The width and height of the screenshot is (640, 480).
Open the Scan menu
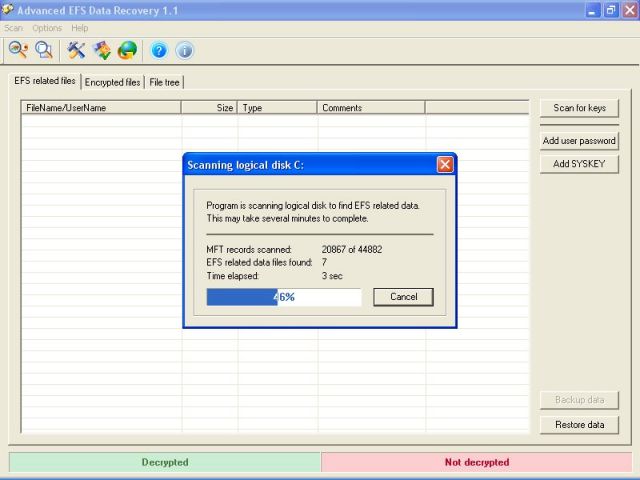tap(13, 28)
